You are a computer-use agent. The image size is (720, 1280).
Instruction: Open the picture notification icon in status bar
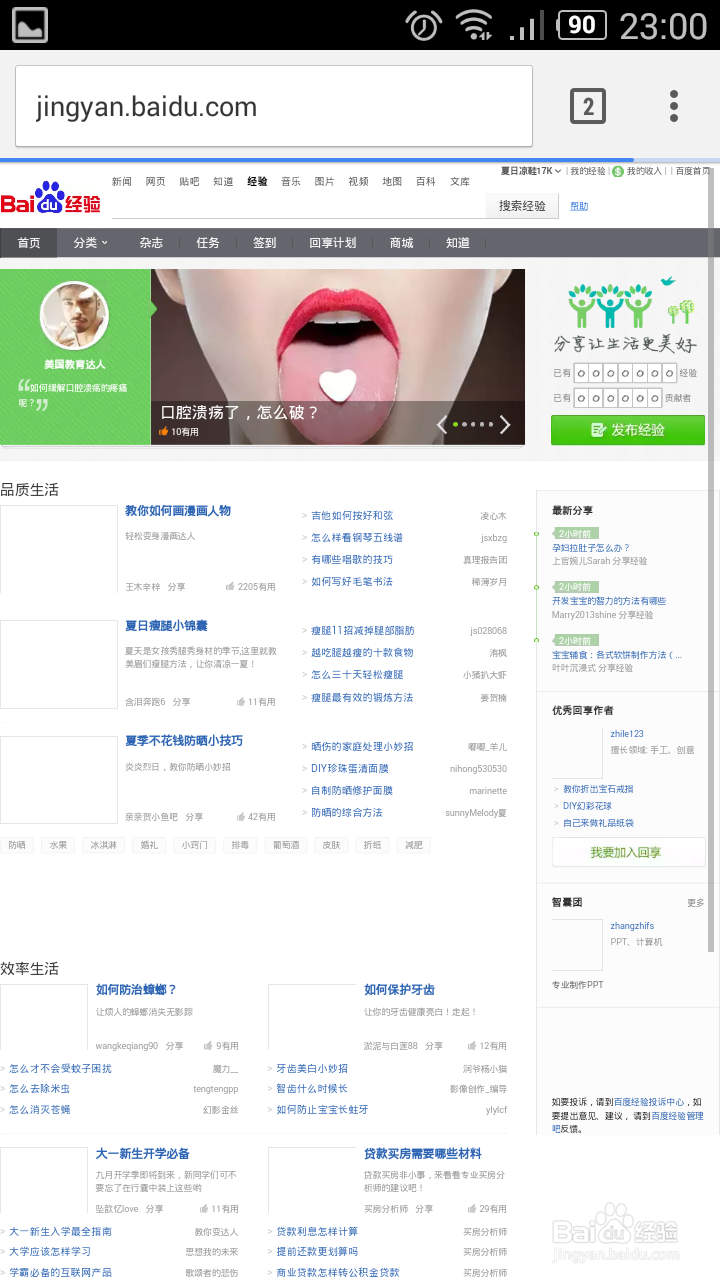click(29, 24)
